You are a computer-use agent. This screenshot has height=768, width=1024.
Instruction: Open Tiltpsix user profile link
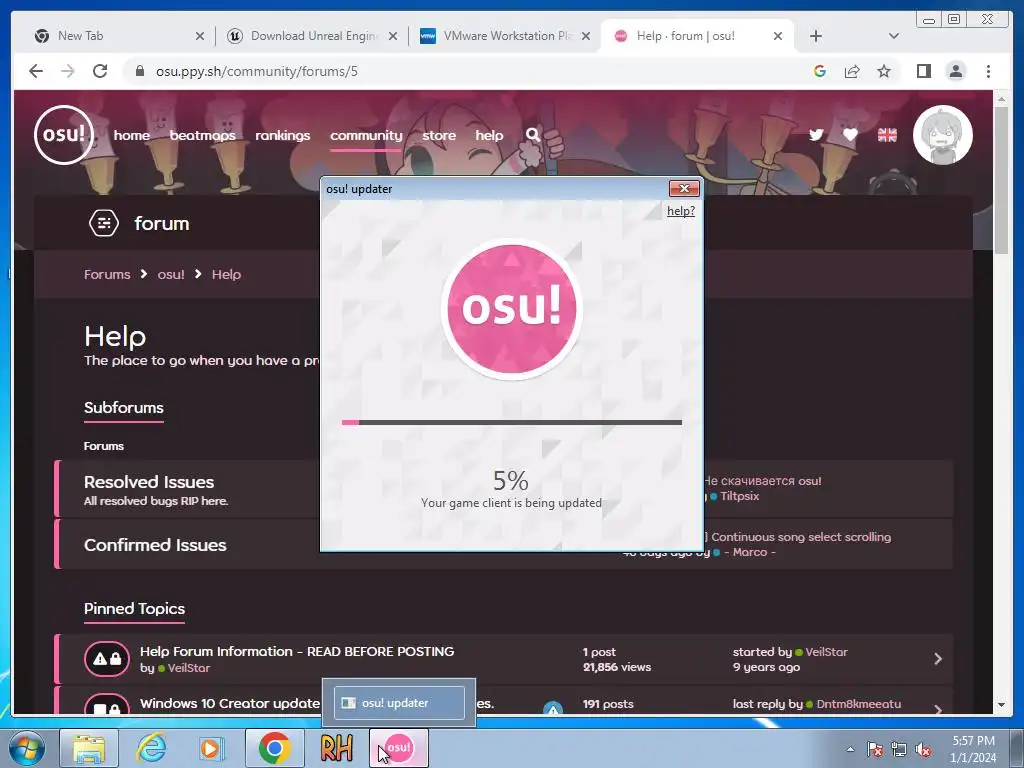tap(739, 496)
